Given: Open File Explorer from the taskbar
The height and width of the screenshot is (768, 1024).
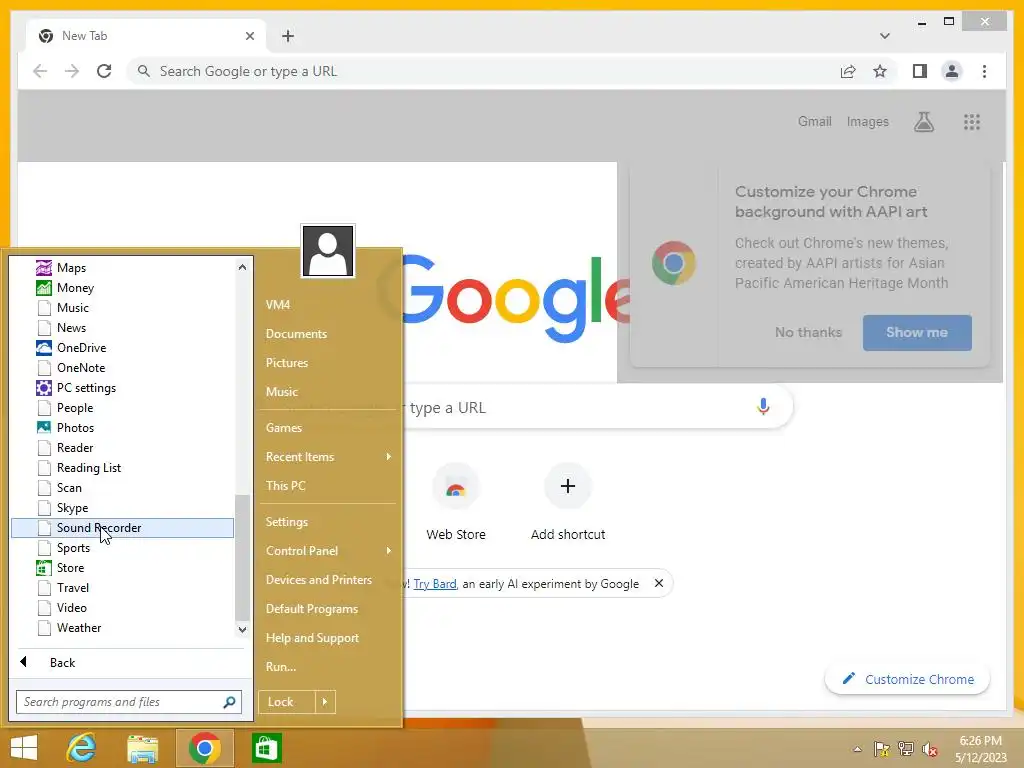Looking at the screenshot, I should 142,749.
